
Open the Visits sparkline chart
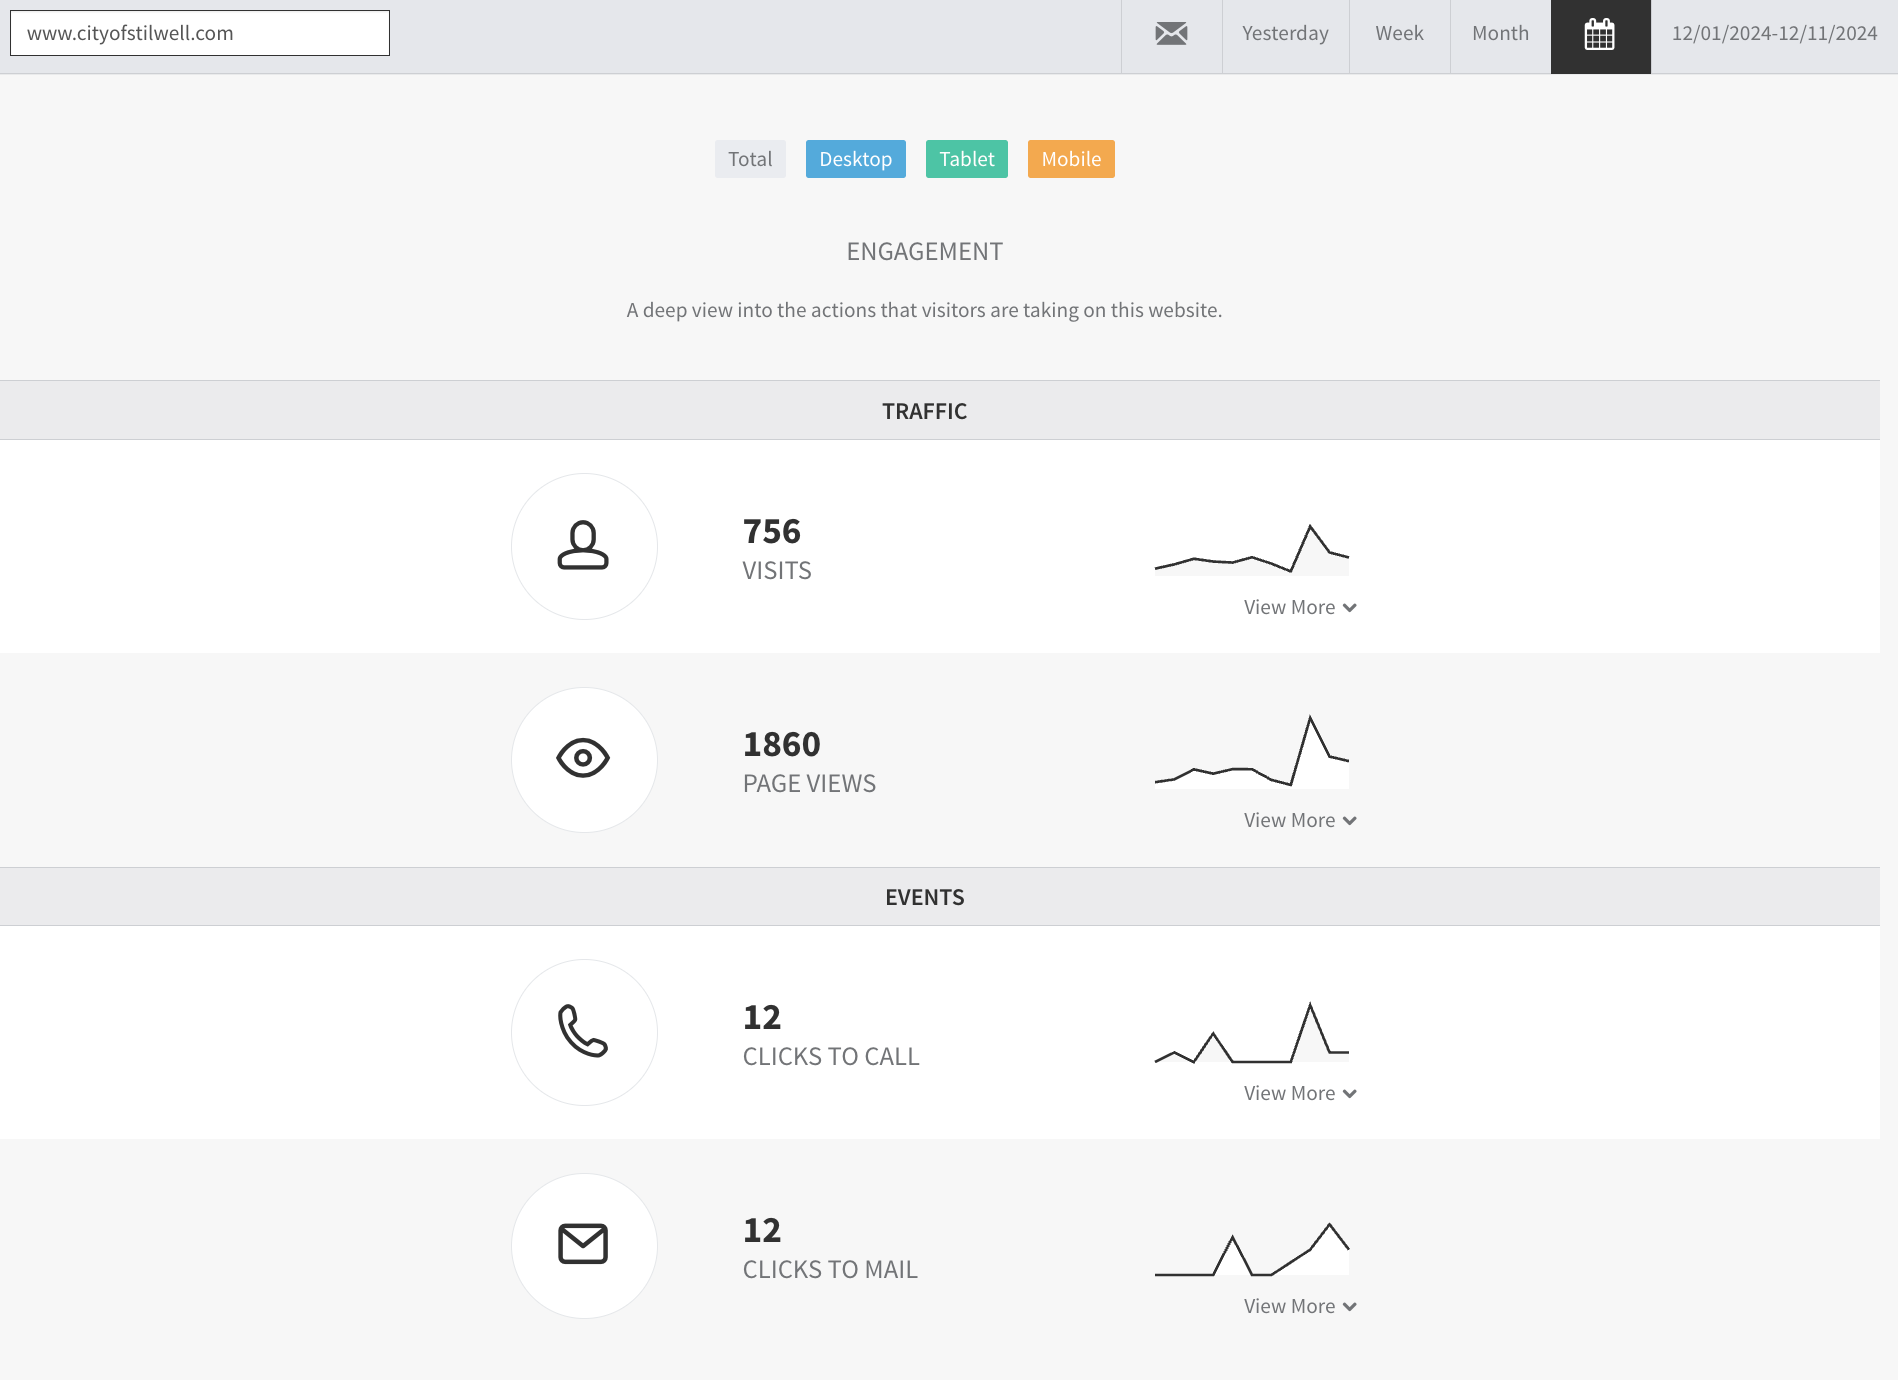coord(1252,549)
